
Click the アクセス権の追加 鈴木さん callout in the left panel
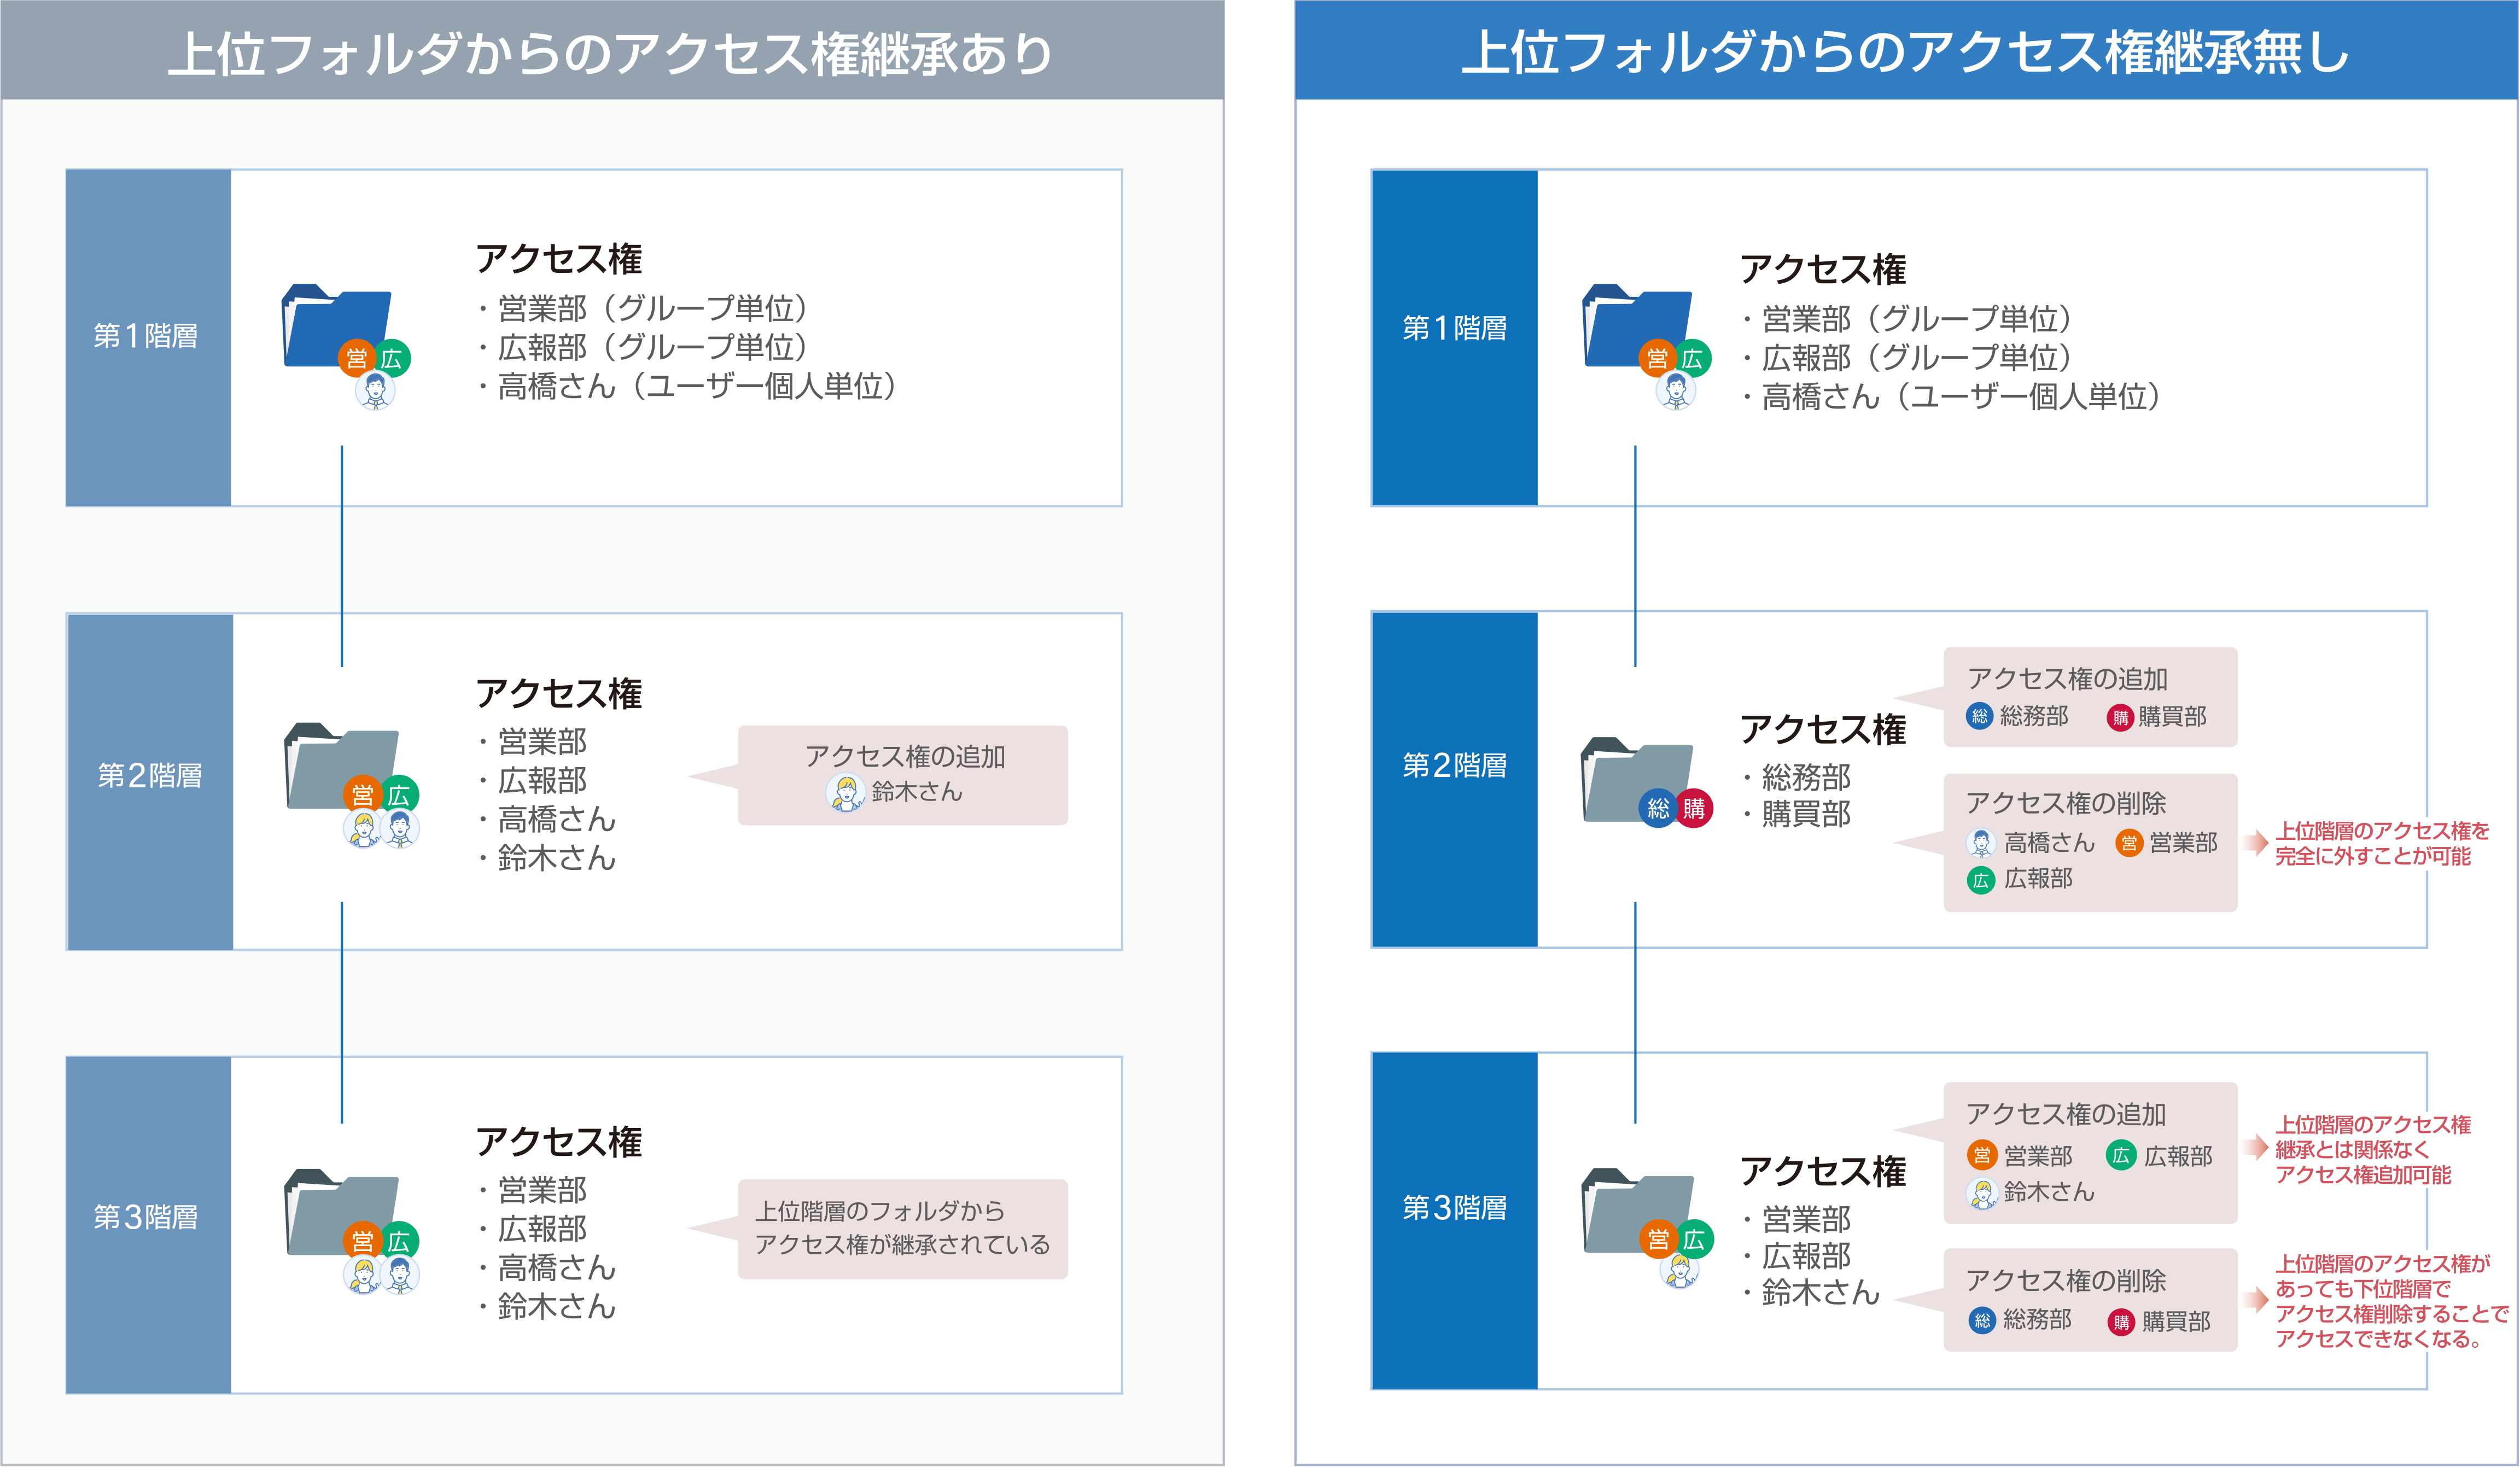(x=902, y=775)
